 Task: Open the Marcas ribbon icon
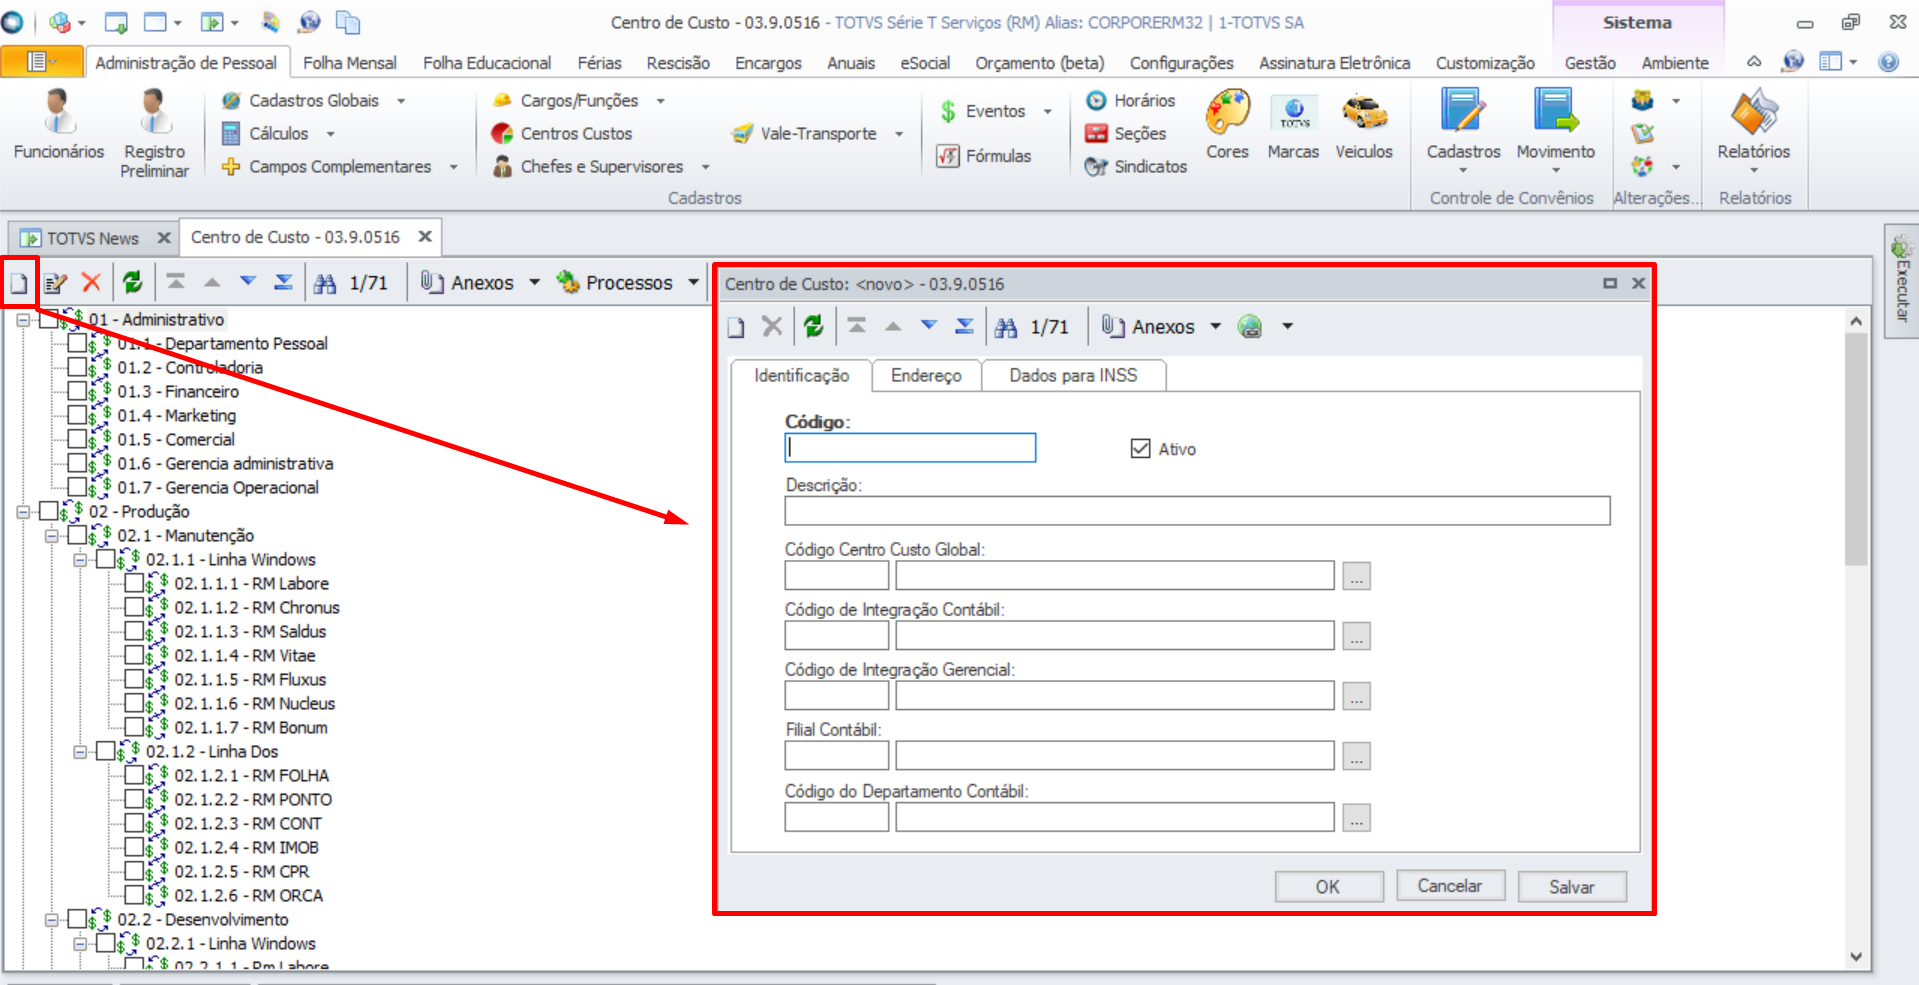tap(1293, 125)
